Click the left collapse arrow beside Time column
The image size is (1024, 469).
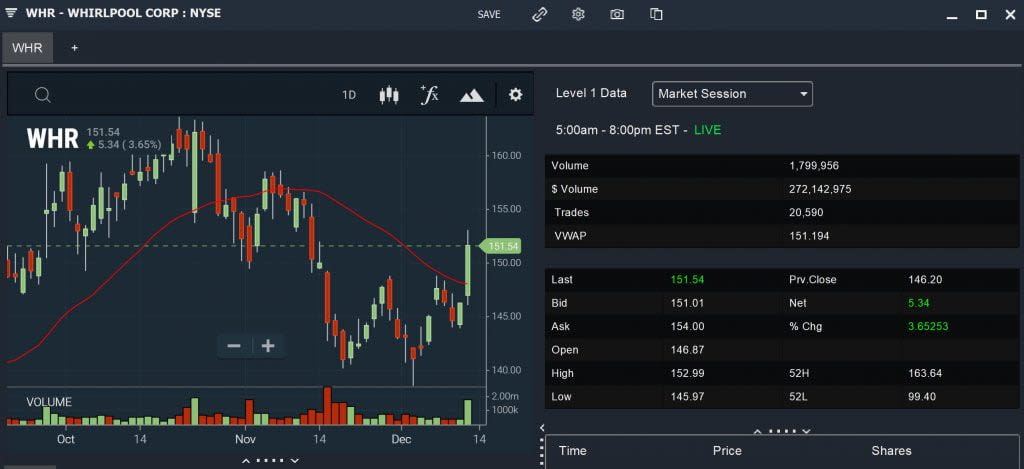[x=541, y=428]
